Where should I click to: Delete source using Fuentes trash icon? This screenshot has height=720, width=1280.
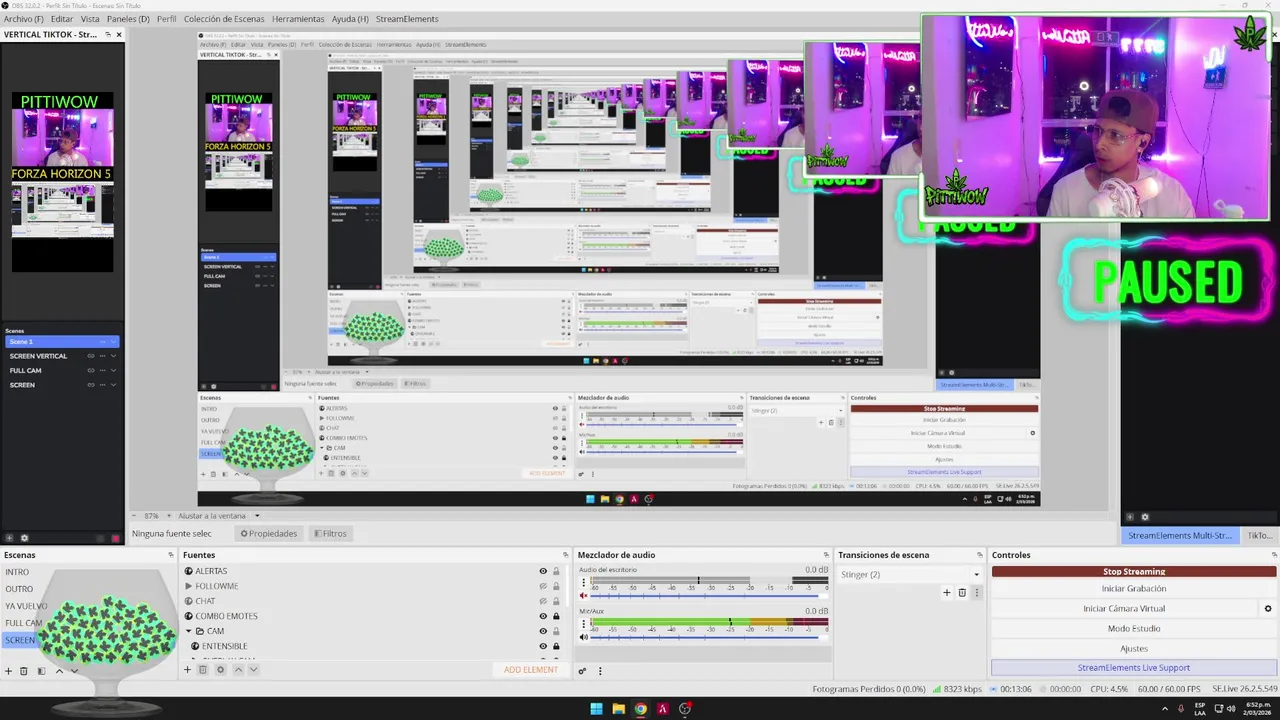[202, 670]
